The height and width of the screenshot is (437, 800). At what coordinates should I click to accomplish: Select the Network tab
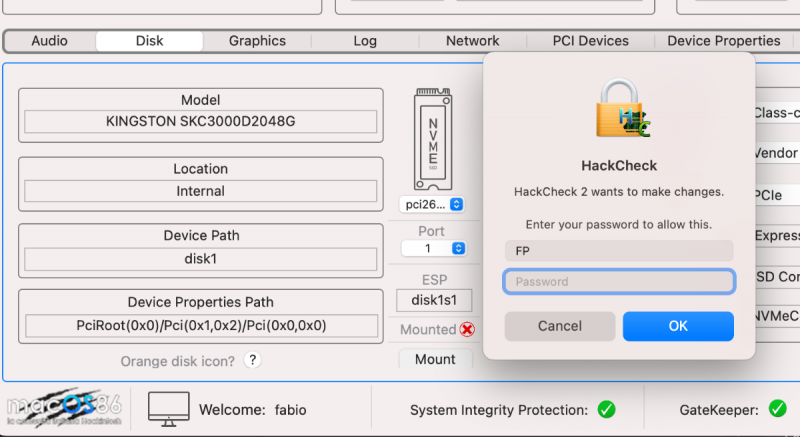click(x=472, y=41)
